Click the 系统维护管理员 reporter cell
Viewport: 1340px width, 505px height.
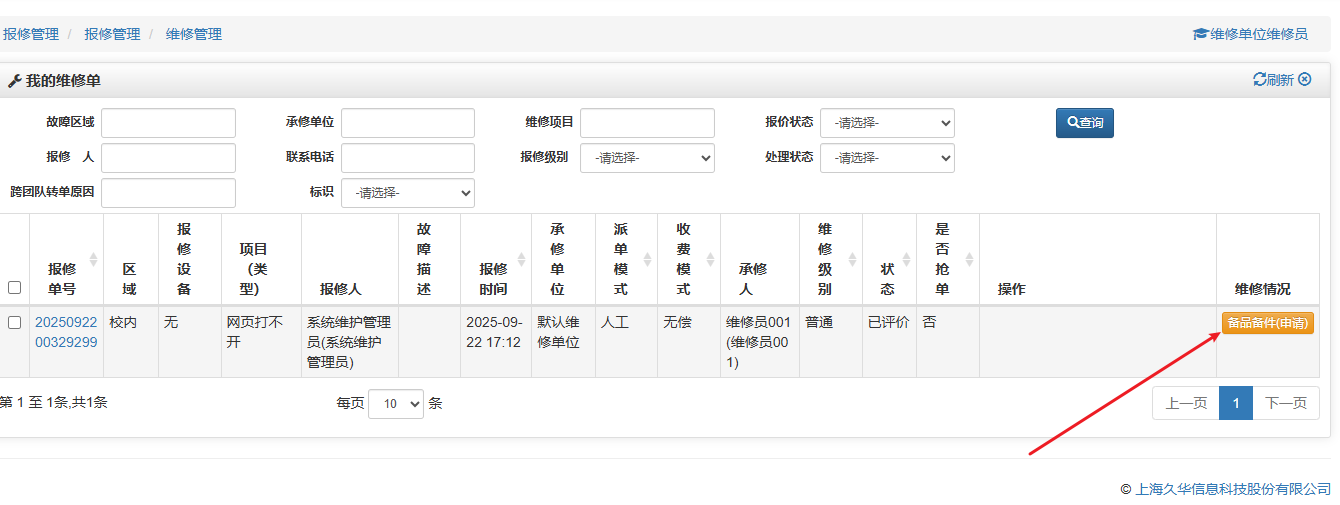(x=348, y=342)
